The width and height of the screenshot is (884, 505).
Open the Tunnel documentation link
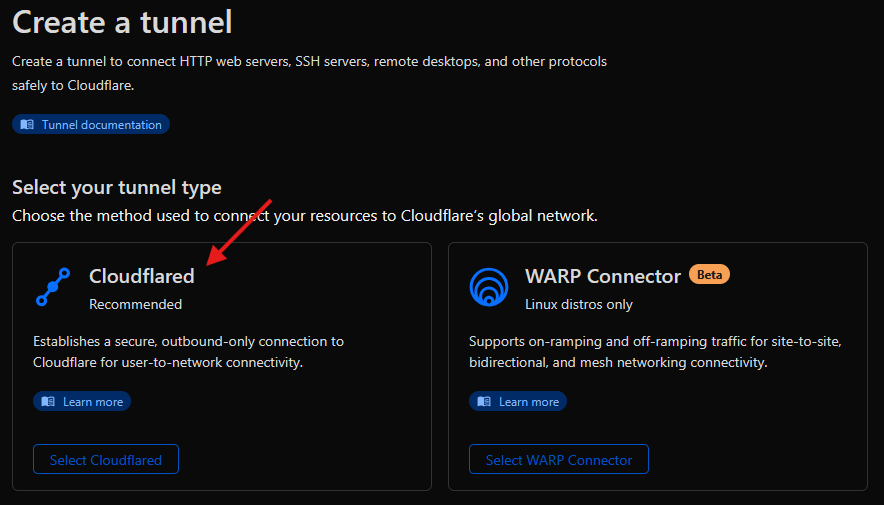click(91, 125)
